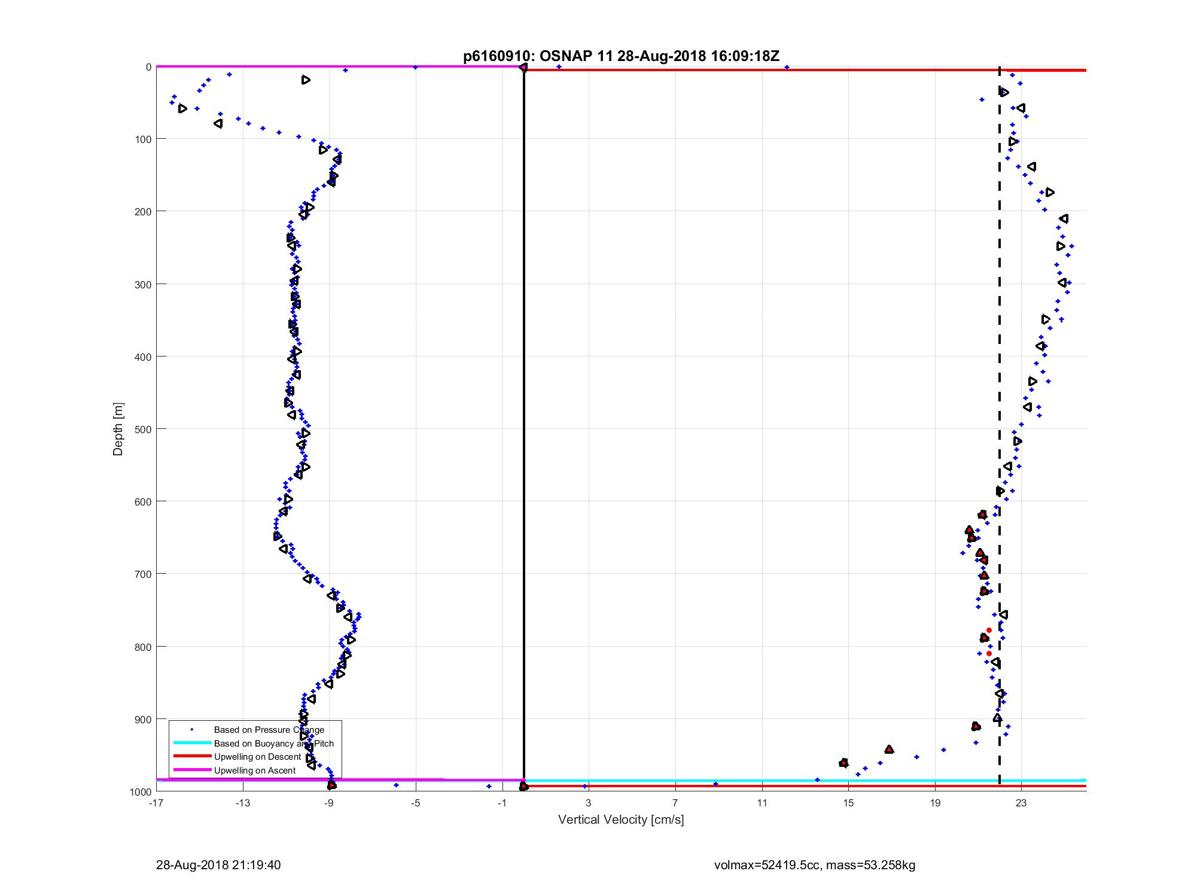The height and width of the screenshot is (889, 1200).
Task: Click x-axis tick label 11
Action: [762, 802]
